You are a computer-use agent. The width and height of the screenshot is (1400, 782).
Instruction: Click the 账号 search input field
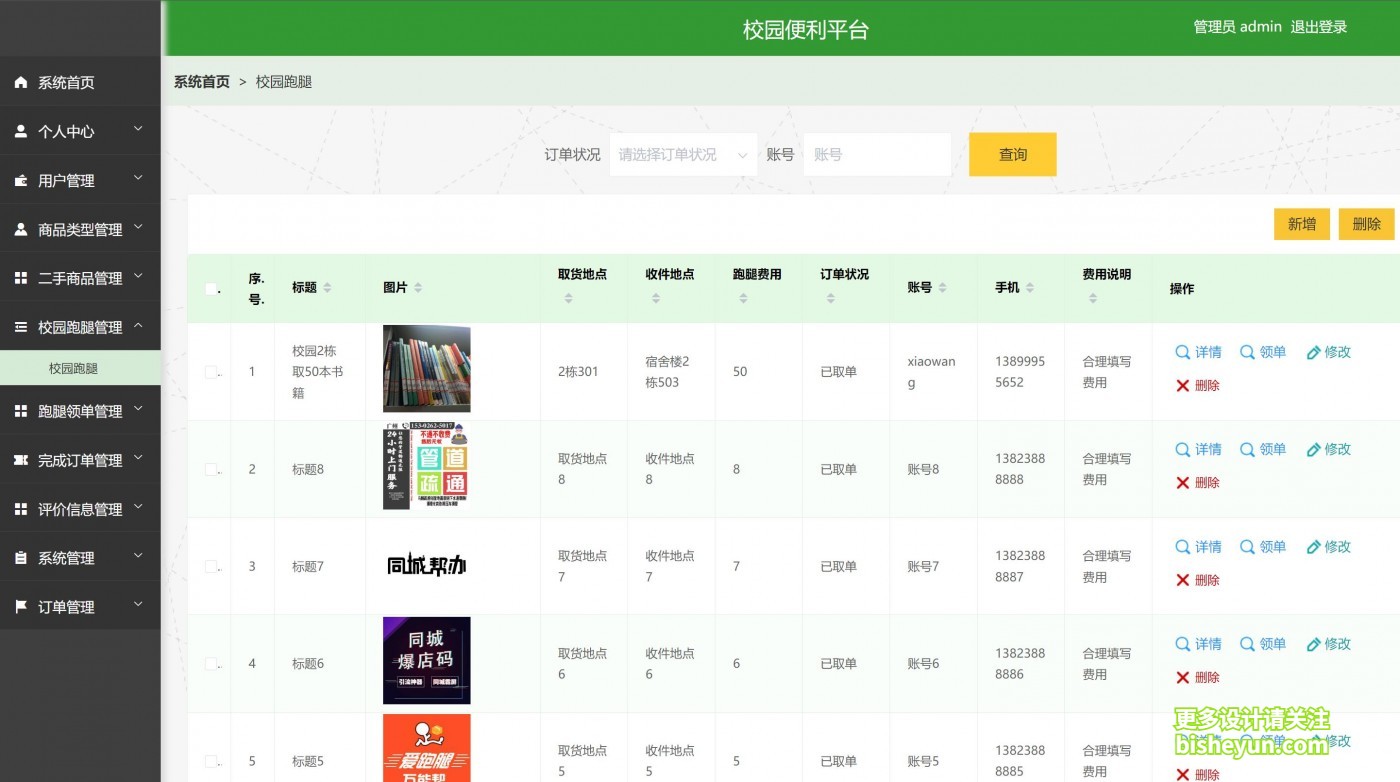[x=877, y=155]
